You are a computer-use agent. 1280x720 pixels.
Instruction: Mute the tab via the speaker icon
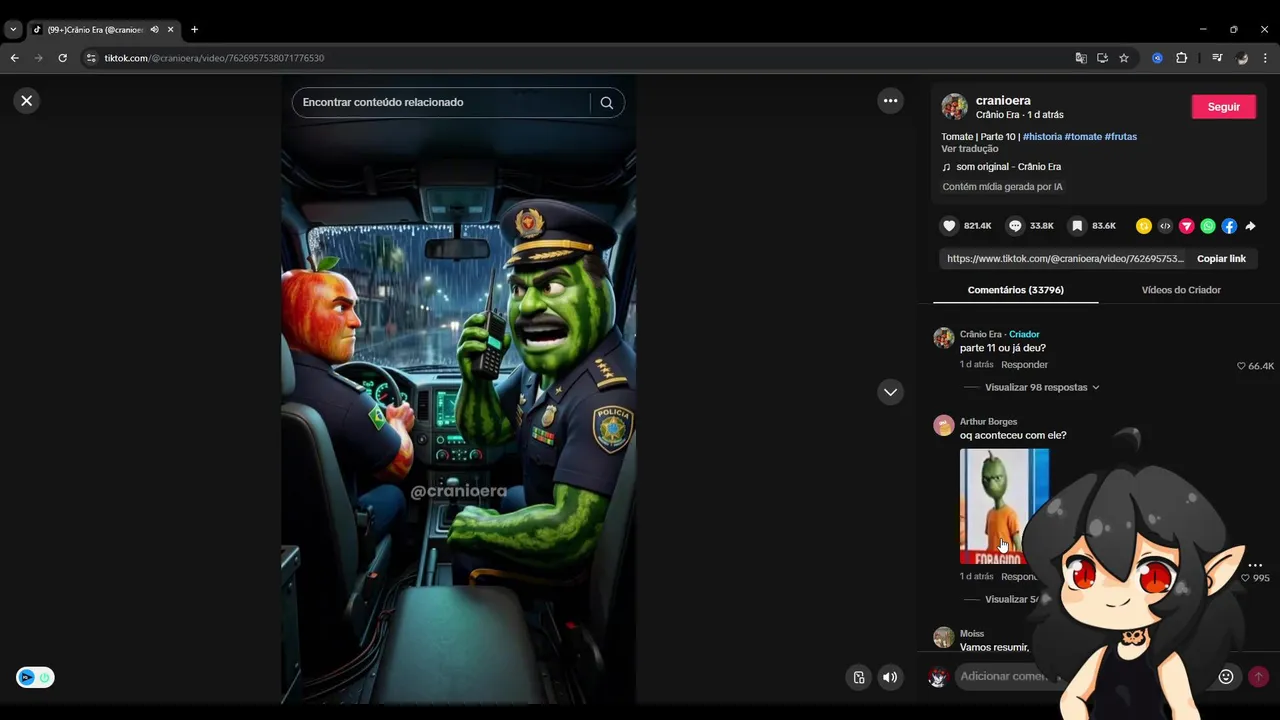[x=154, y=30]
